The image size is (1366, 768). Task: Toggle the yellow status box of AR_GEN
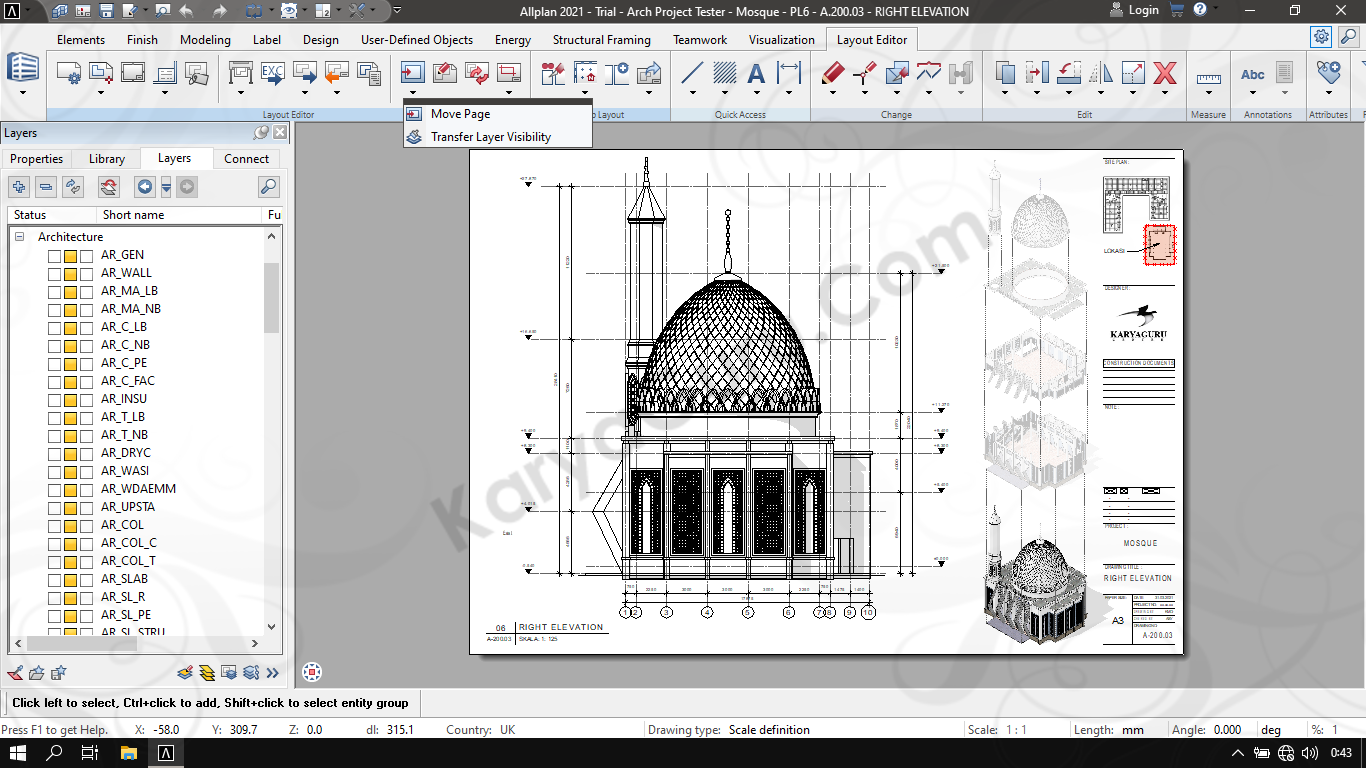tap(71, 255)
